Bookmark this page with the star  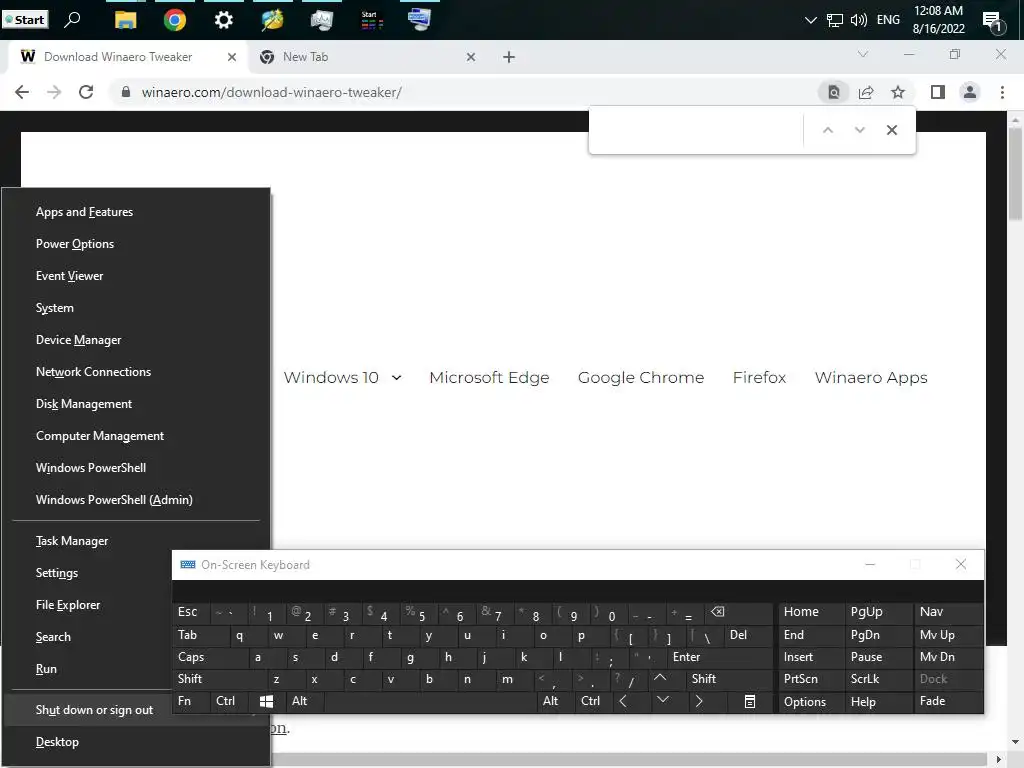(x=898, y=92)
